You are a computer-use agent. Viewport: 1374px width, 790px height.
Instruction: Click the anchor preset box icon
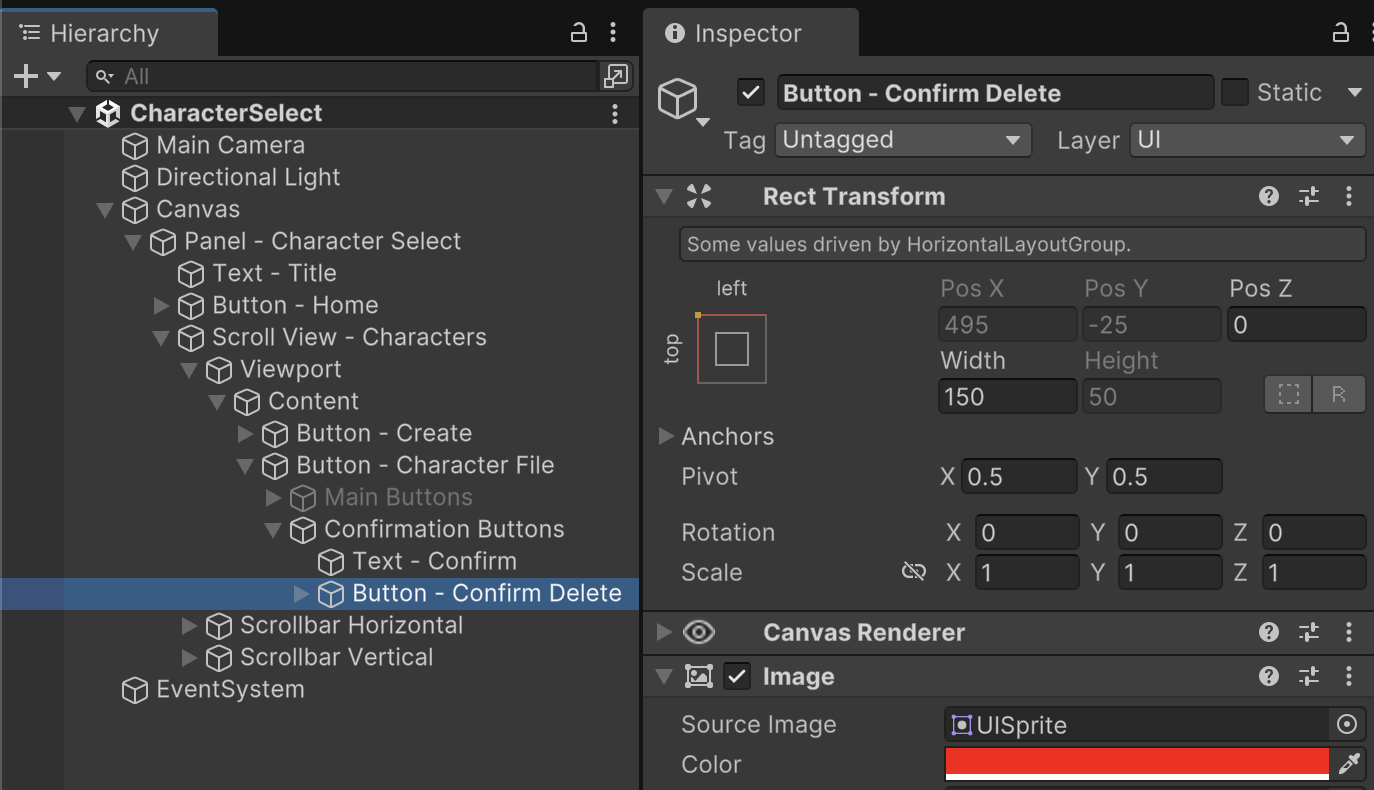coord(732,349)
